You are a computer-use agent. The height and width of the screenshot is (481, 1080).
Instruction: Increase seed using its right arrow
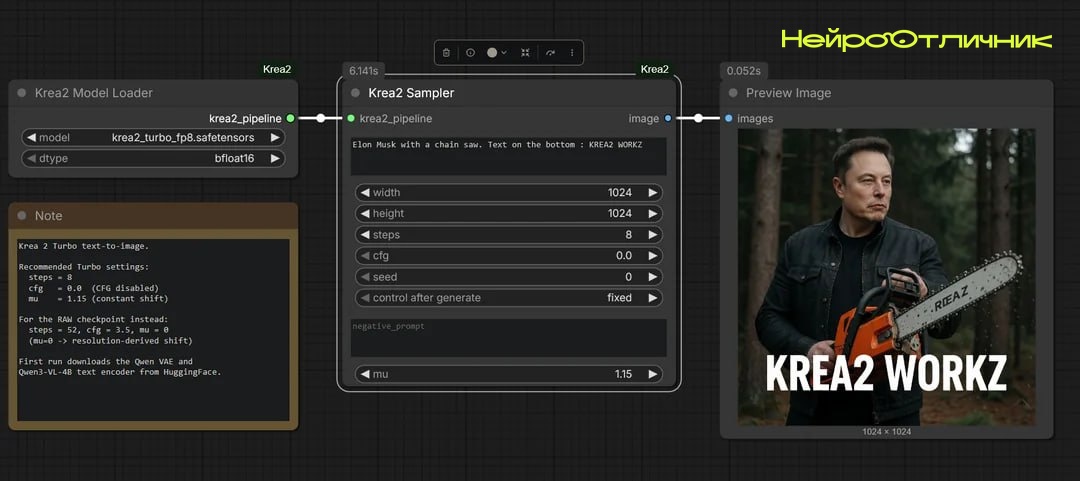coord(653,277)
